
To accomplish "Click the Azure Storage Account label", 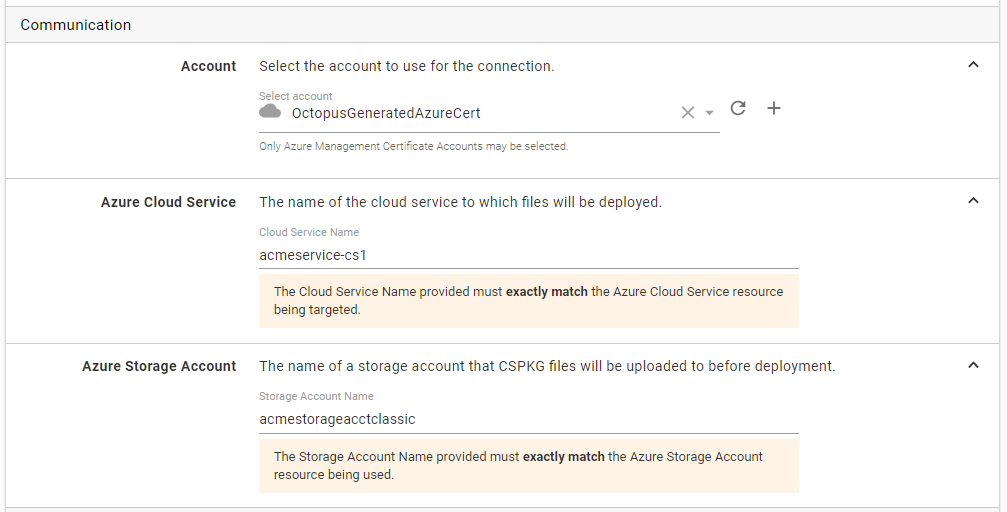I will tap(159, 366).
